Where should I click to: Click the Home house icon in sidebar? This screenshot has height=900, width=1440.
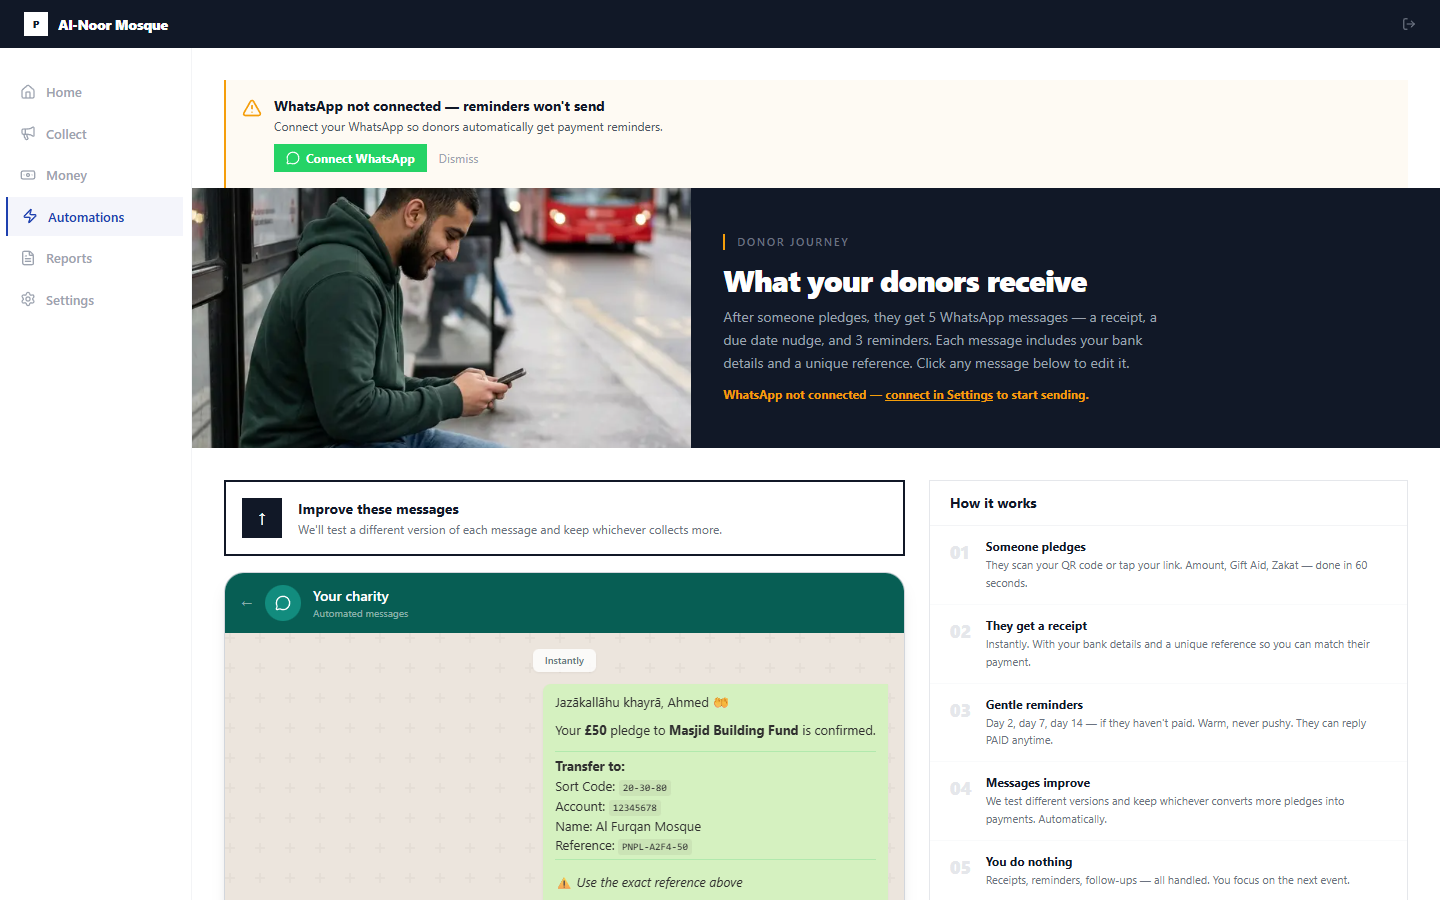28,92
